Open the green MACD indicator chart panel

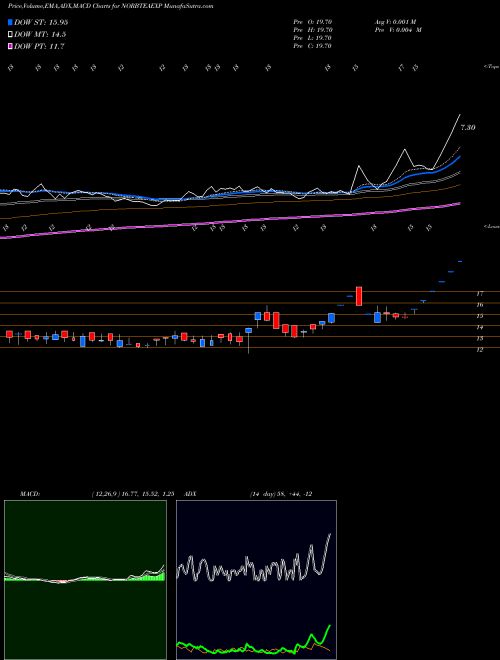[x=85, y=580]
